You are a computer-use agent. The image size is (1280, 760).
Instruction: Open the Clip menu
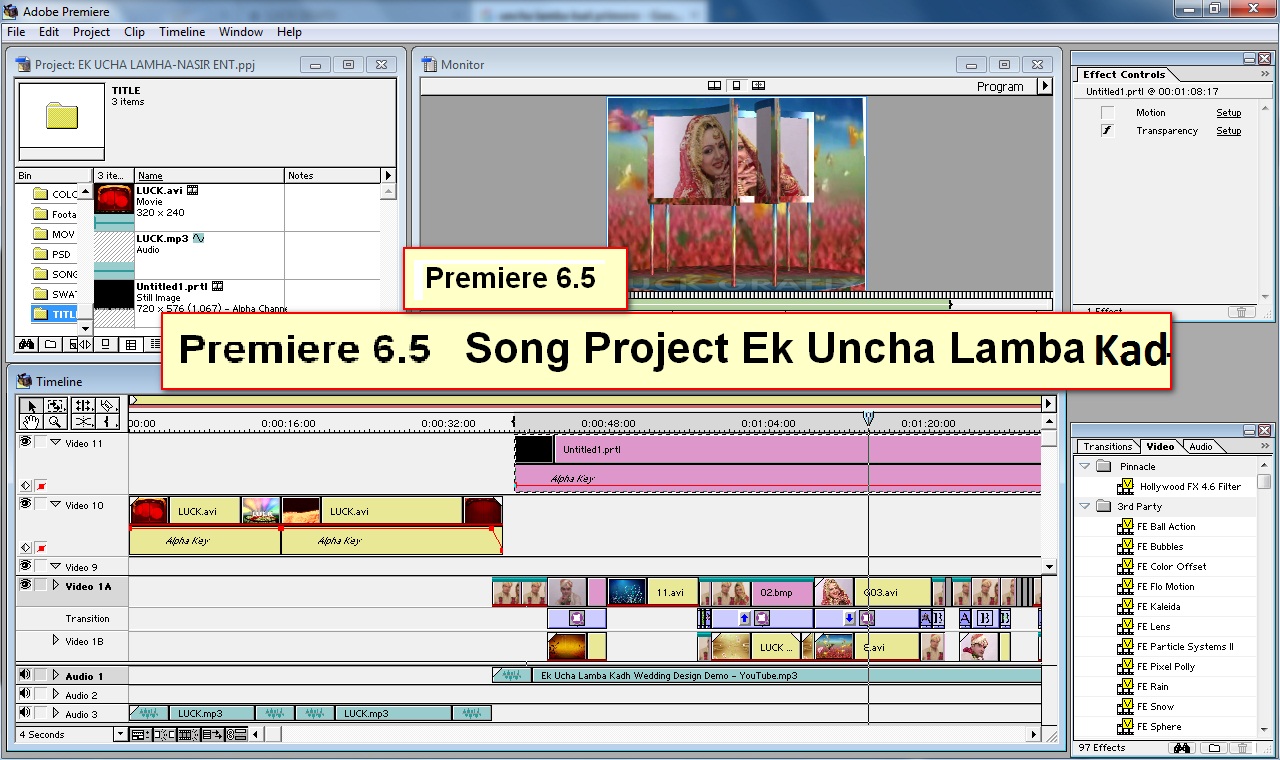134,32
